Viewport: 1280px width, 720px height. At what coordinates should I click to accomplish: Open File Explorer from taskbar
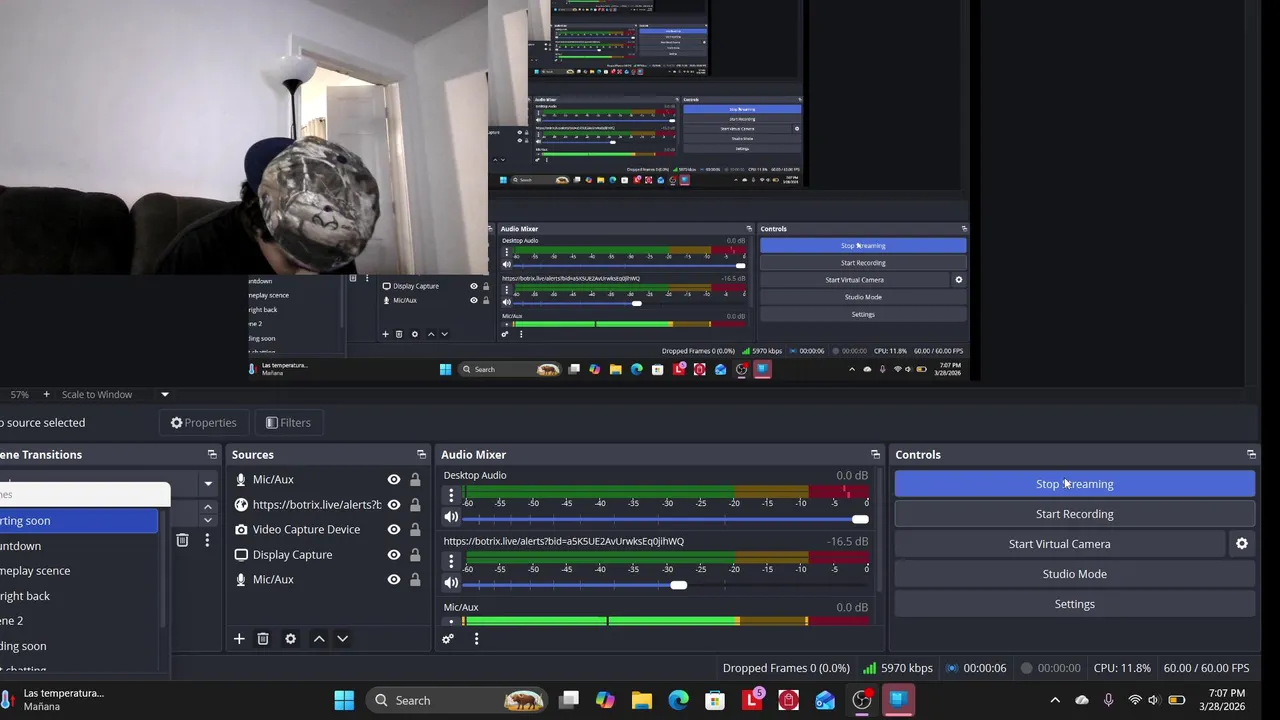point(641,701)
